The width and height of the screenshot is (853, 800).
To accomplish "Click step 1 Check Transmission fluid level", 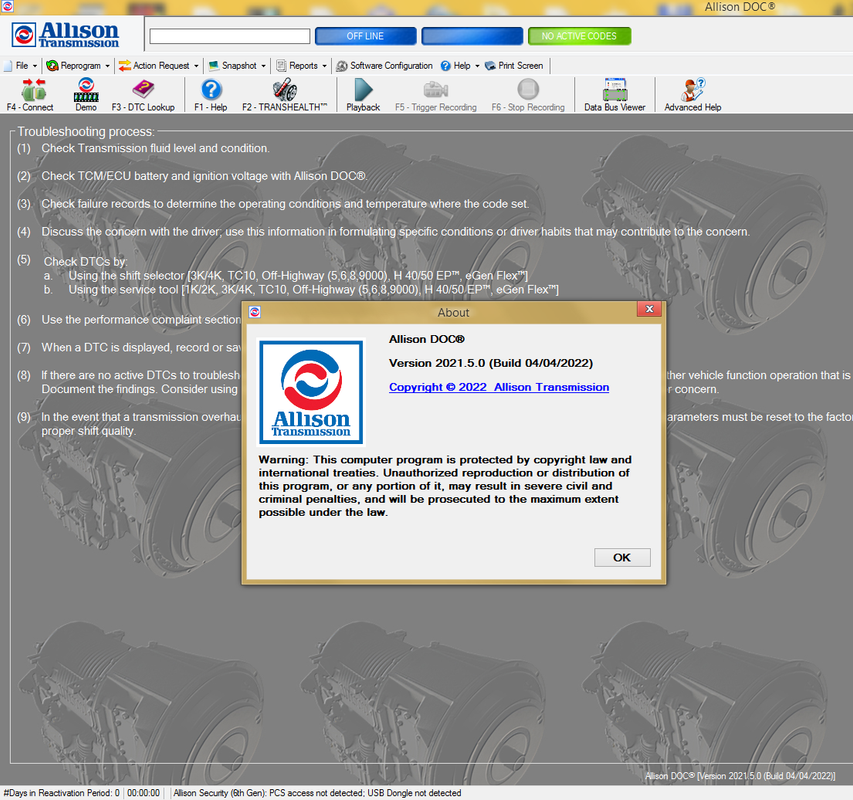I will (x=156, y=148).
